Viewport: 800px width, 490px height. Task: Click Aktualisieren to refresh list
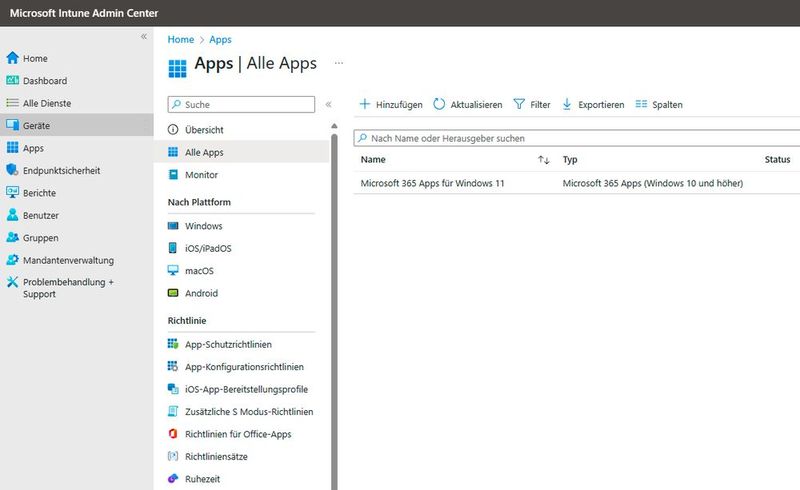click(x=468, y=104)
